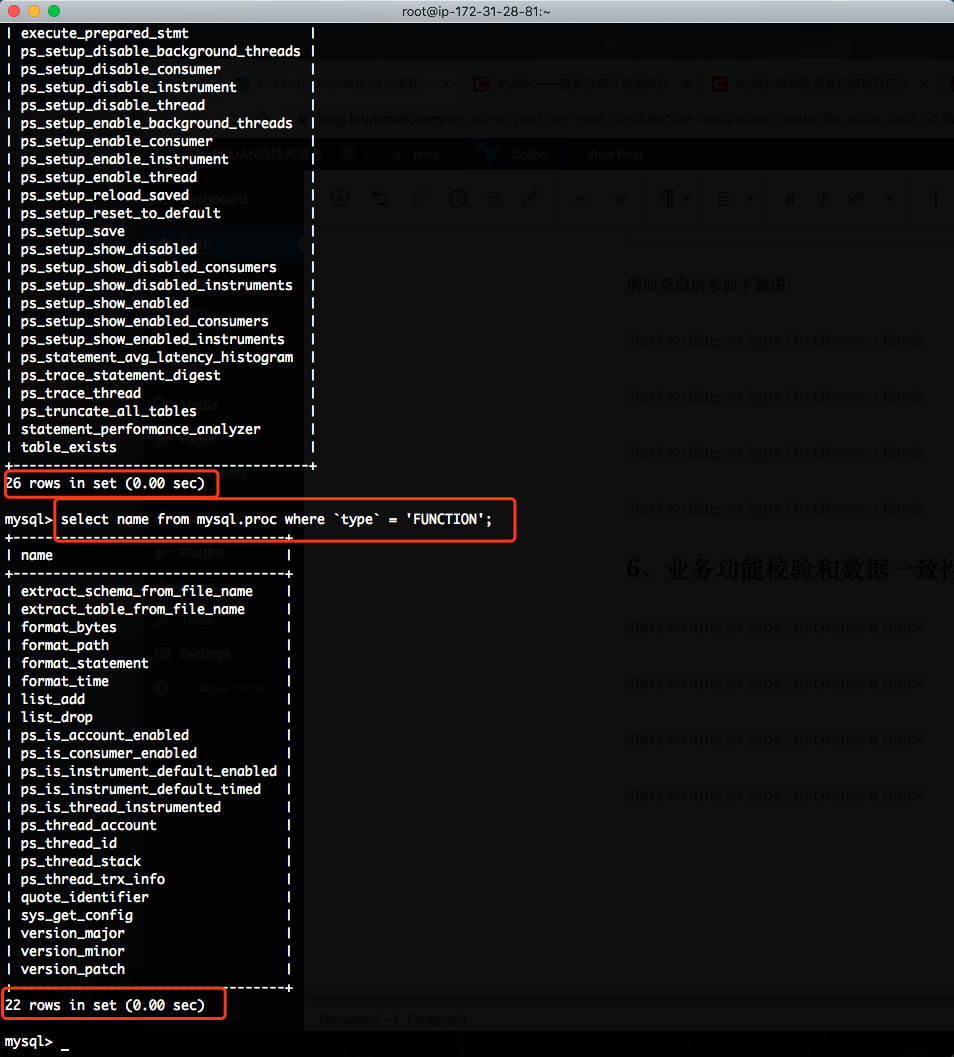Move block up with the up chevron
This screenshot has height=1057, width=954.
point(582,199)
